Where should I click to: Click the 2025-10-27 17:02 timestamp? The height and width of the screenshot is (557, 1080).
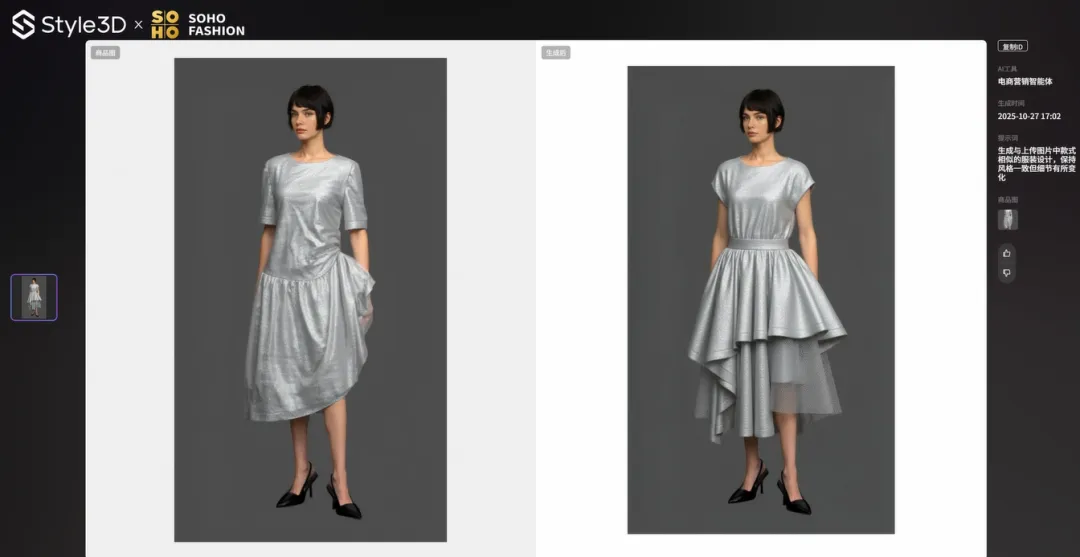coord(1029,116)
